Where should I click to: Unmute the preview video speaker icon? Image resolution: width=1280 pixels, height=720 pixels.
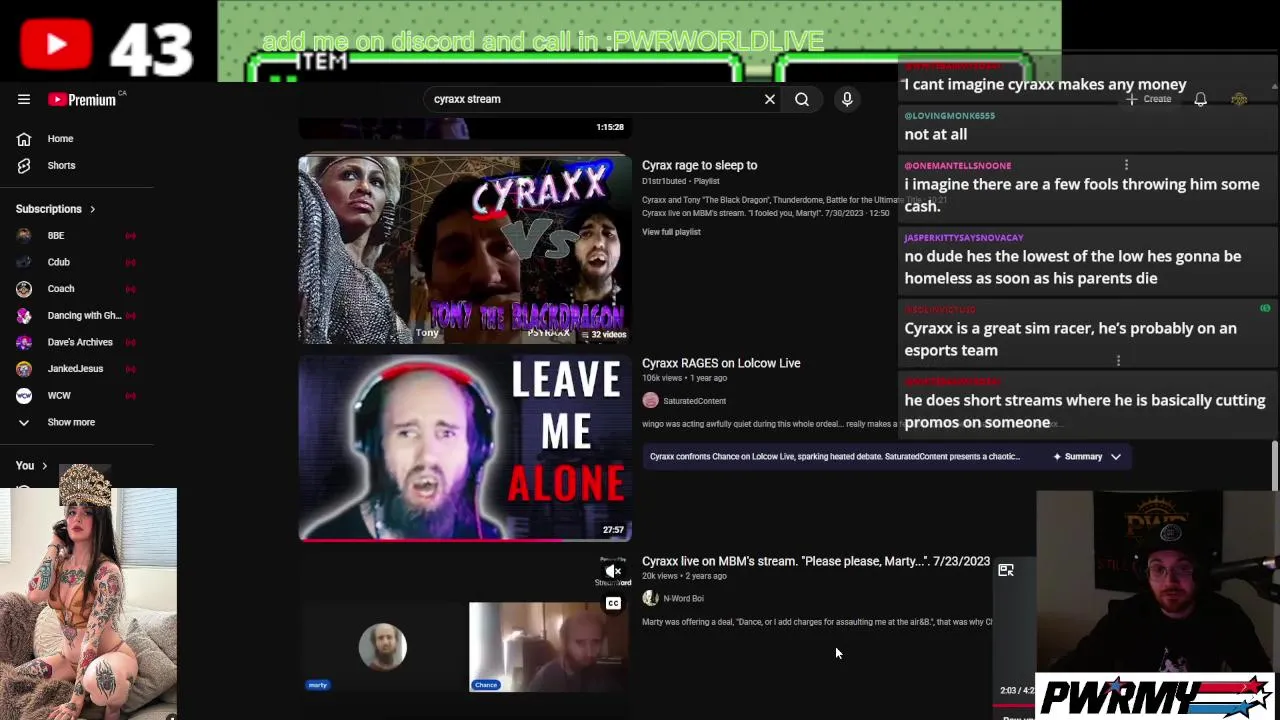click(x=613, y=571)
